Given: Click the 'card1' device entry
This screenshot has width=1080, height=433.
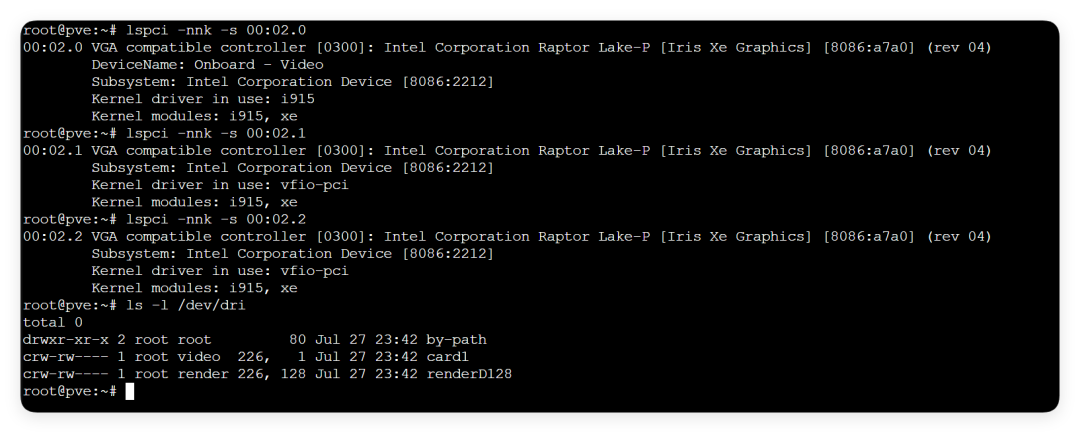Looking at the screenshot, I should point(448,357).
